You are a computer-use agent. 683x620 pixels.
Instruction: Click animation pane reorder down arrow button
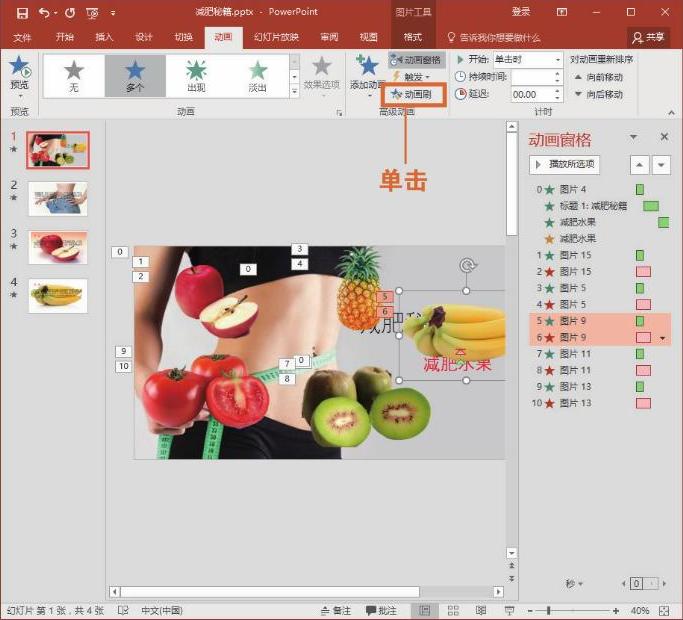661,165
